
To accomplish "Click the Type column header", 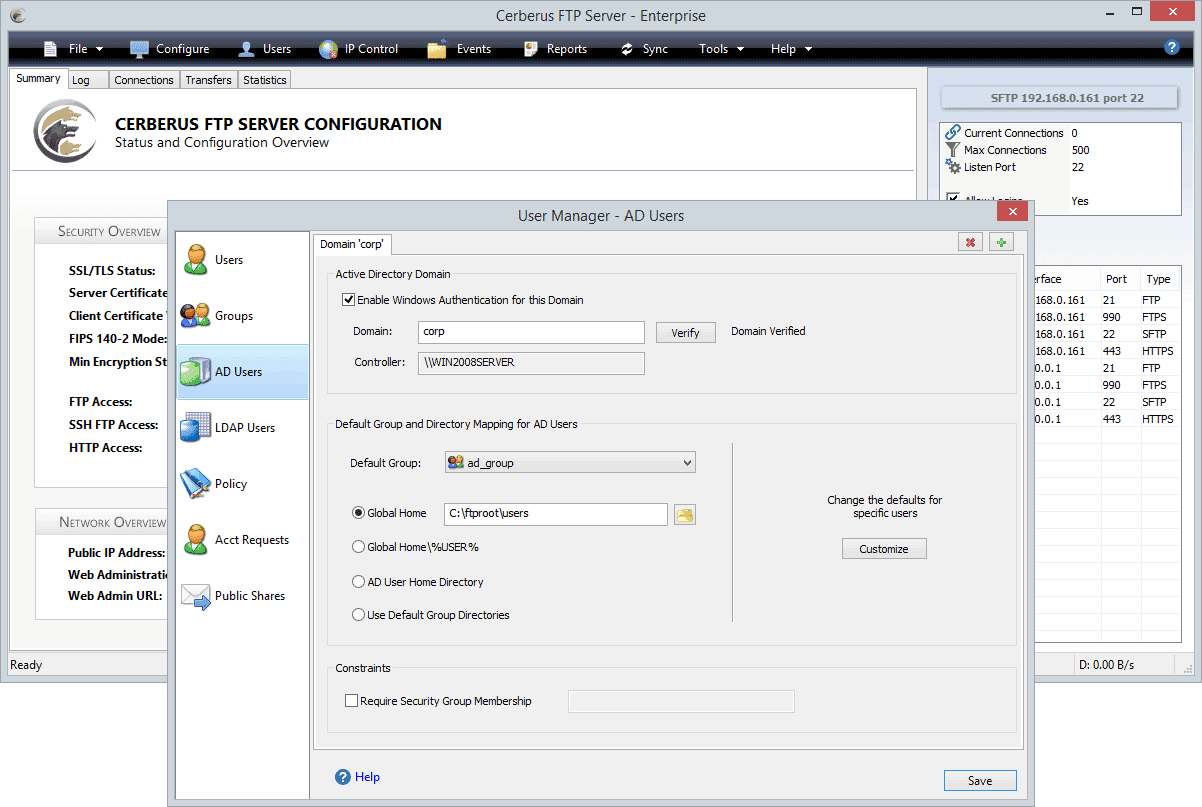I will [1161, 279].
